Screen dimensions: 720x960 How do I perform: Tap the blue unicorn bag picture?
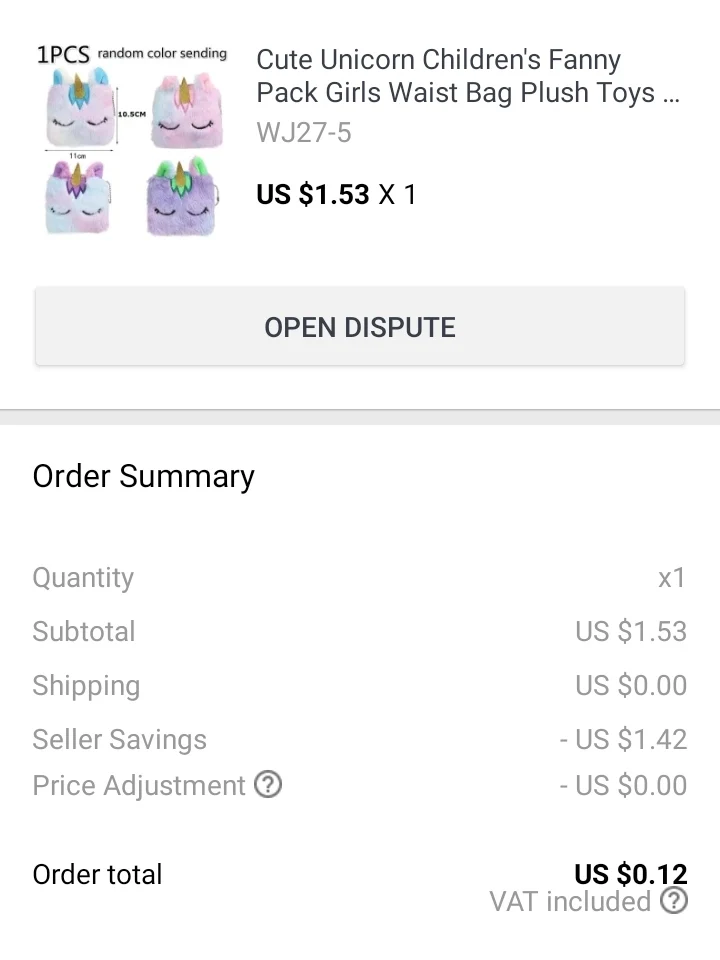(x=78, y=198)
